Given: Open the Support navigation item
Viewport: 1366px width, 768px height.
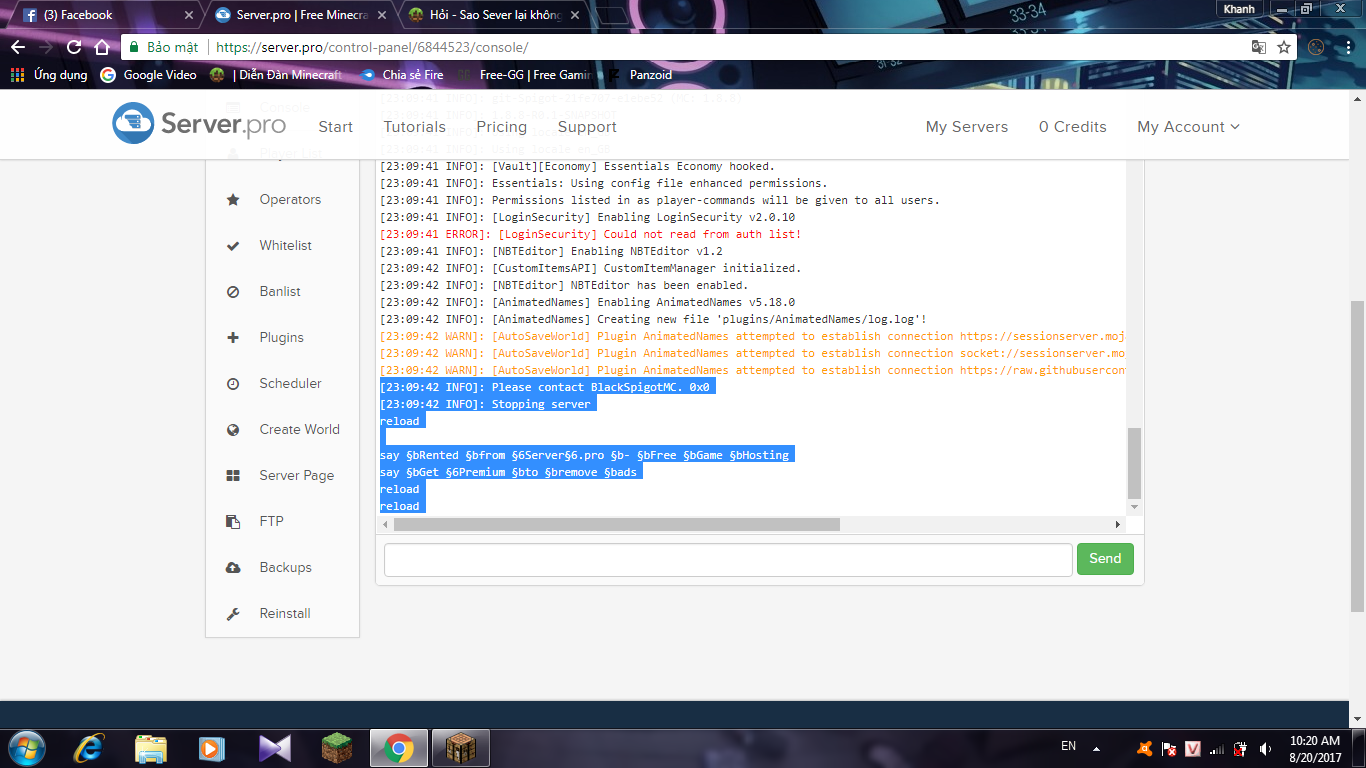Looking at the screenshot, I should click(x=587, y=127).
